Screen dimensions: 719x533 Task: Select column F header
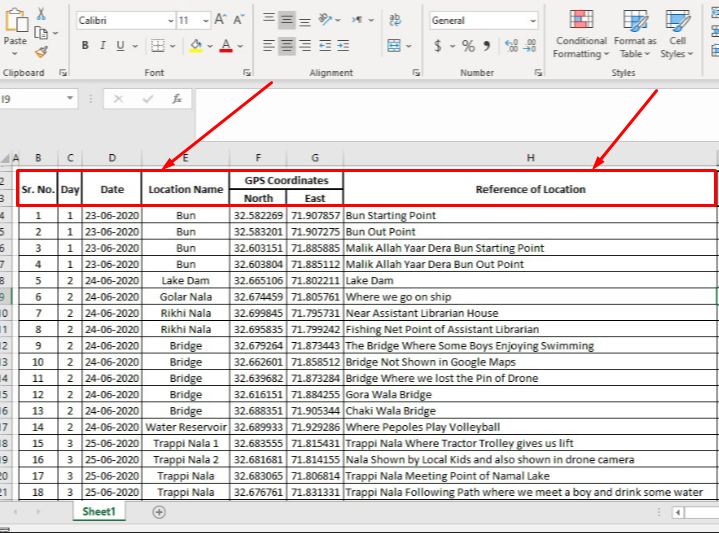258,158
